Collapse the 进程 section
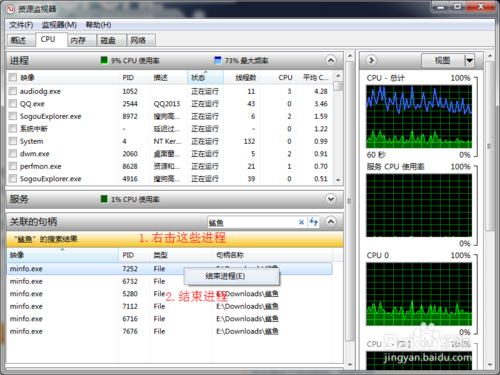 (x=331, y=60)
